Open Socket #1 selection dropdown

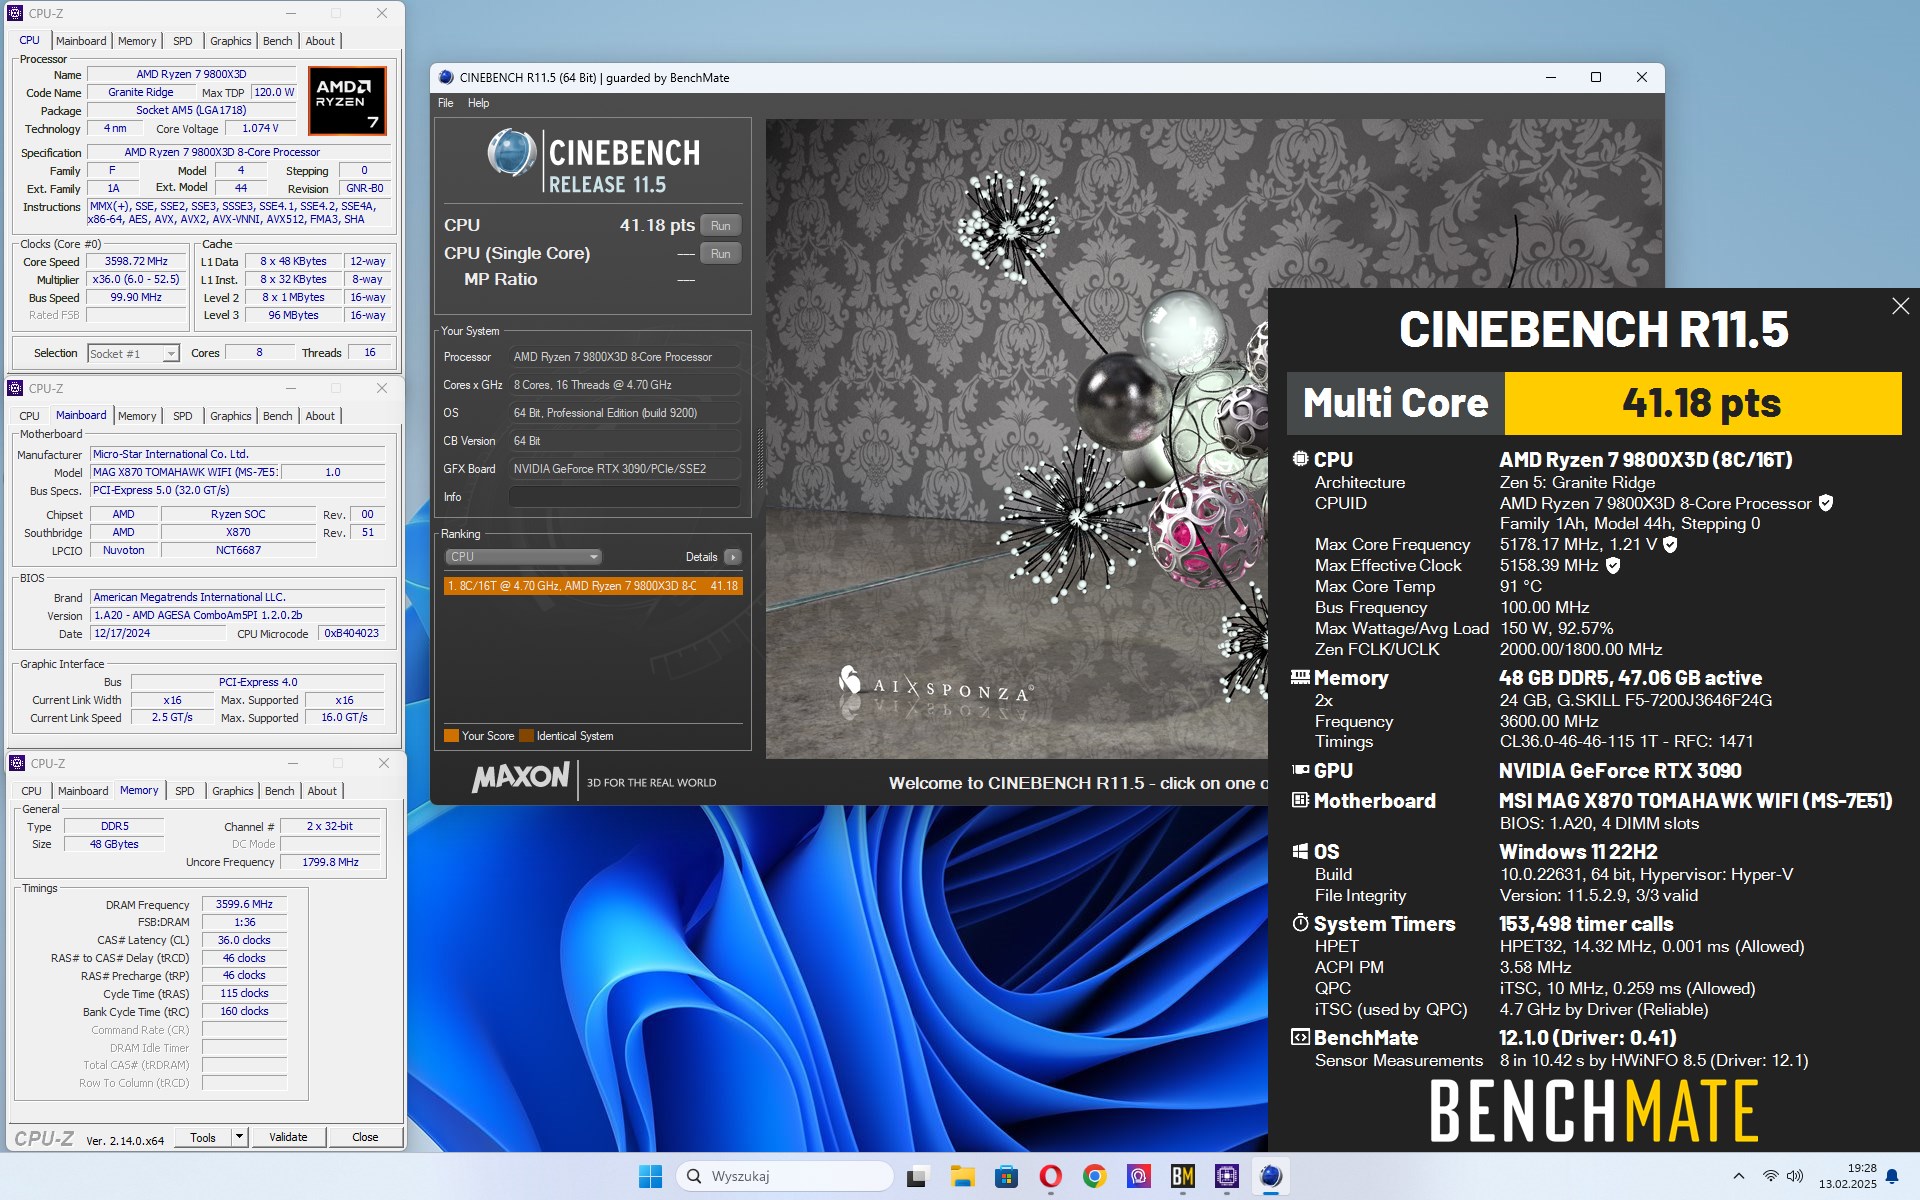tap(133, 353)
